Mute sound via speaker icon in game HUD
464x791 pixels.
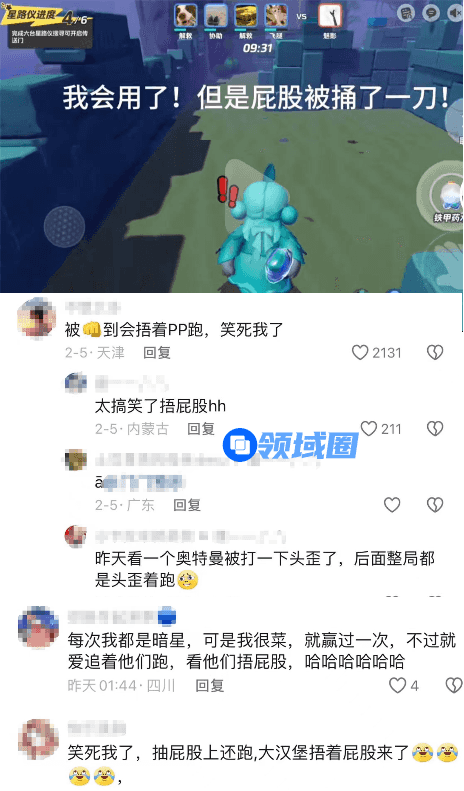point(456,13)
